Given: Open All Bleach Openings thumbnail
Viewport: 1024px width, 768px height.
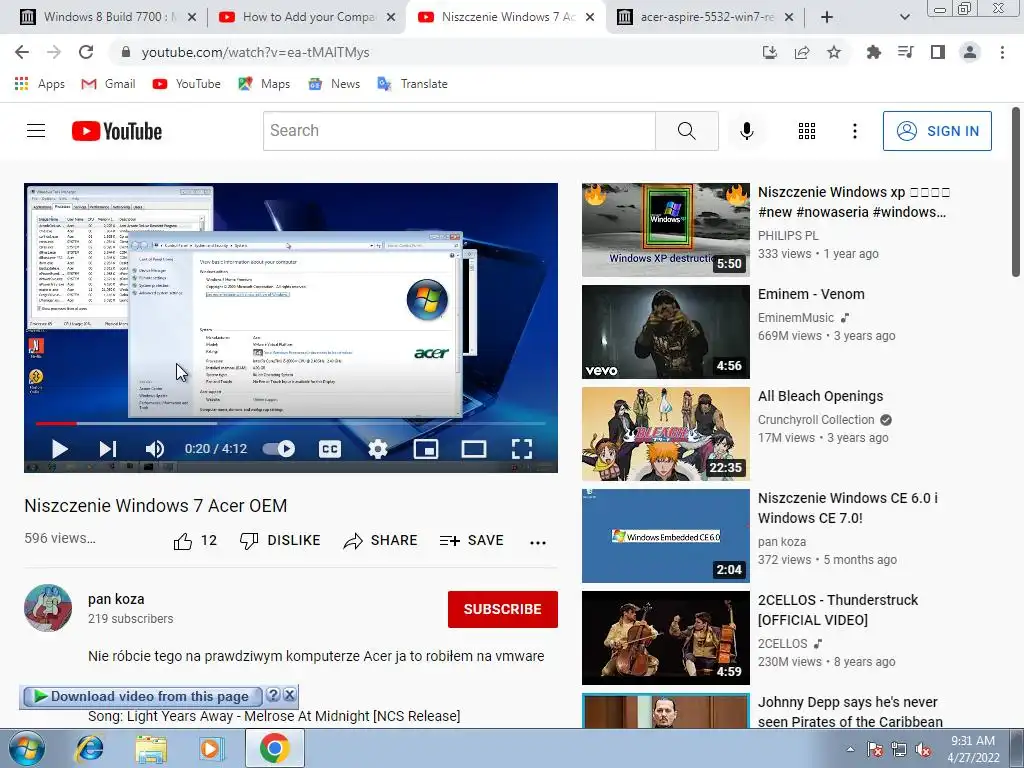Looking at the screenshot, I should [x=665, y=434].
